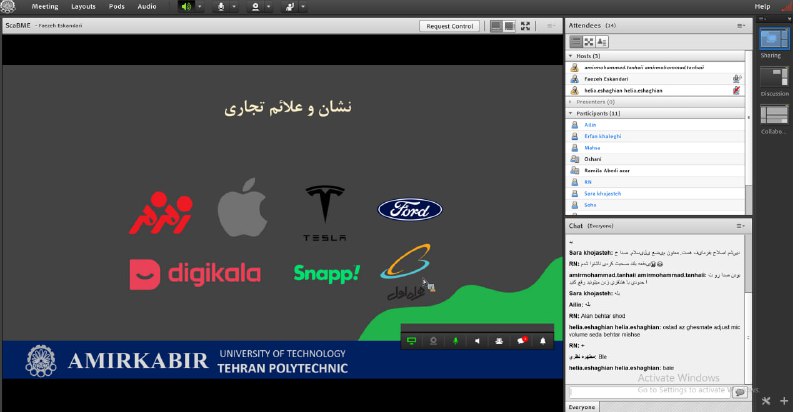Click the bell notification icon
This screenshot has width=800, height=412.
point(543,341)
